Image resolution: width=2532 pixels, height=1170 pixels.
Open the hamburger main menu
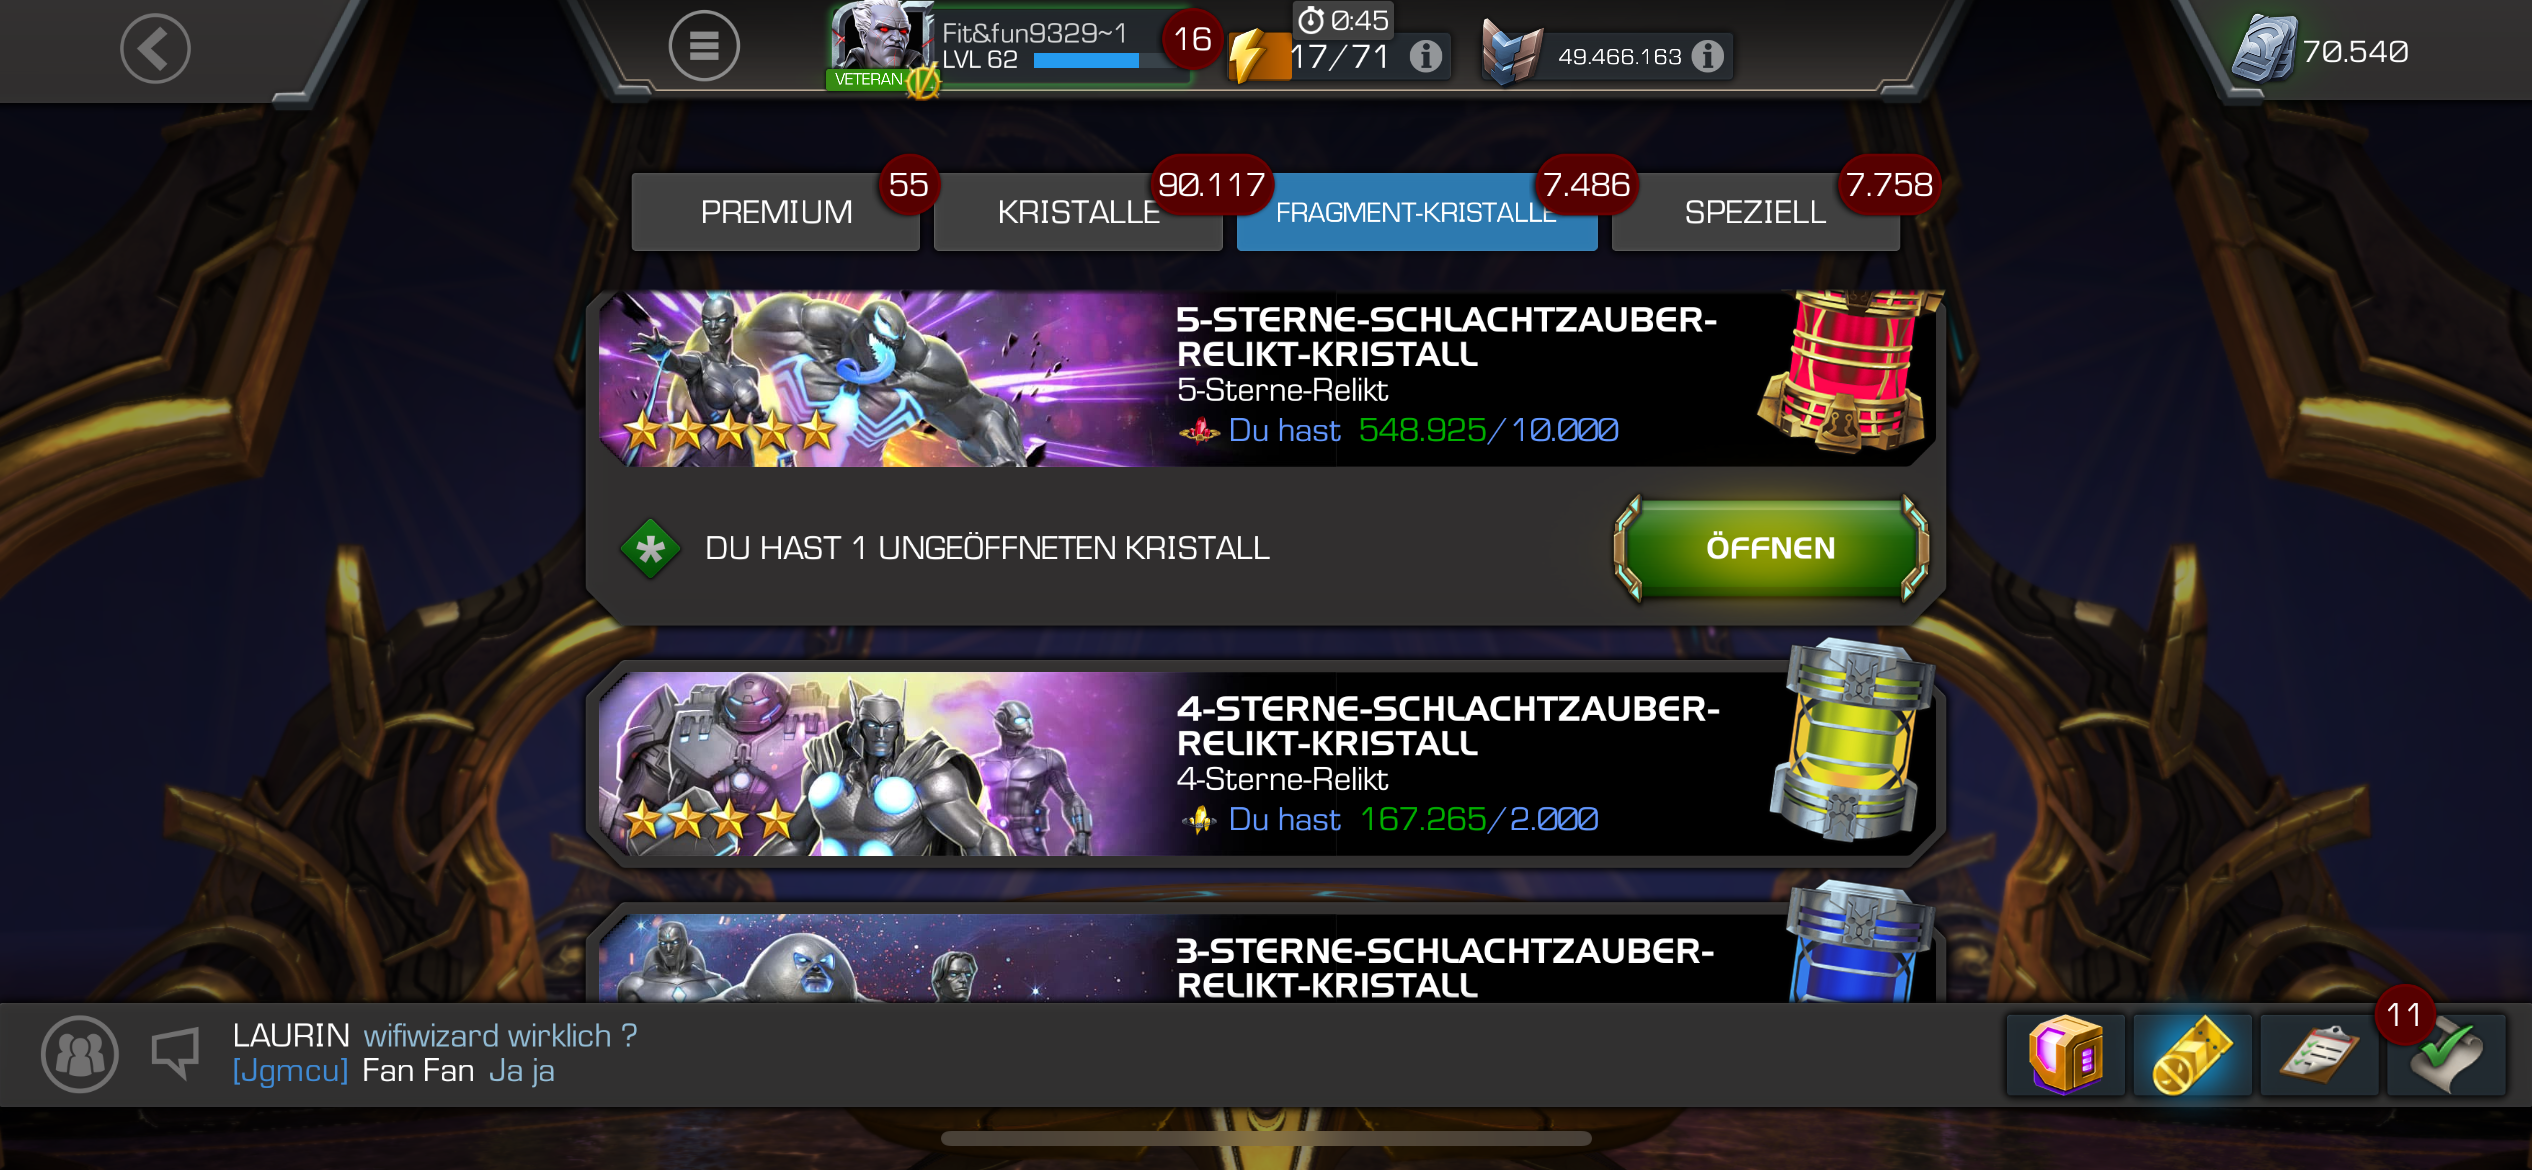click(x=704, y=46)
